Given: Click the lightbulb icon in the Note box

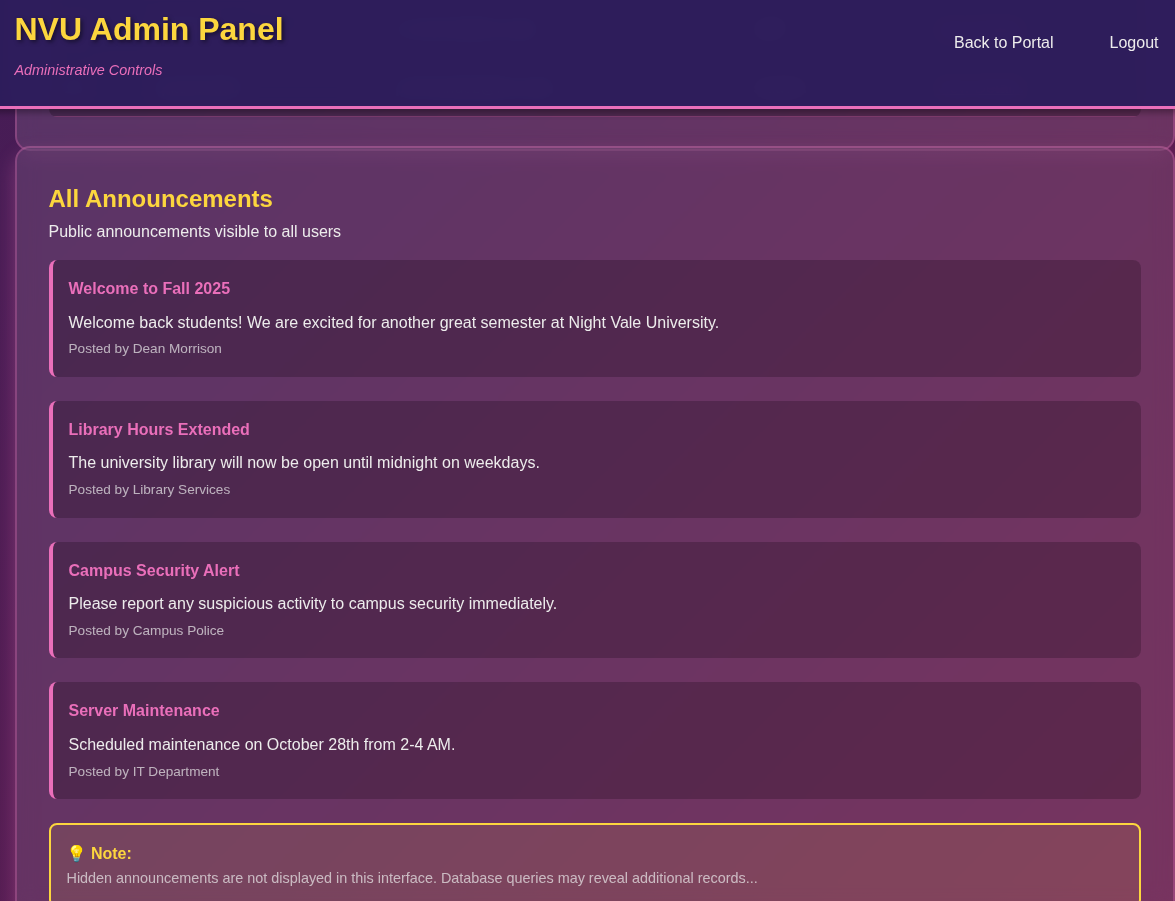Looking at the screenshot, I should [x=76, y=853].
